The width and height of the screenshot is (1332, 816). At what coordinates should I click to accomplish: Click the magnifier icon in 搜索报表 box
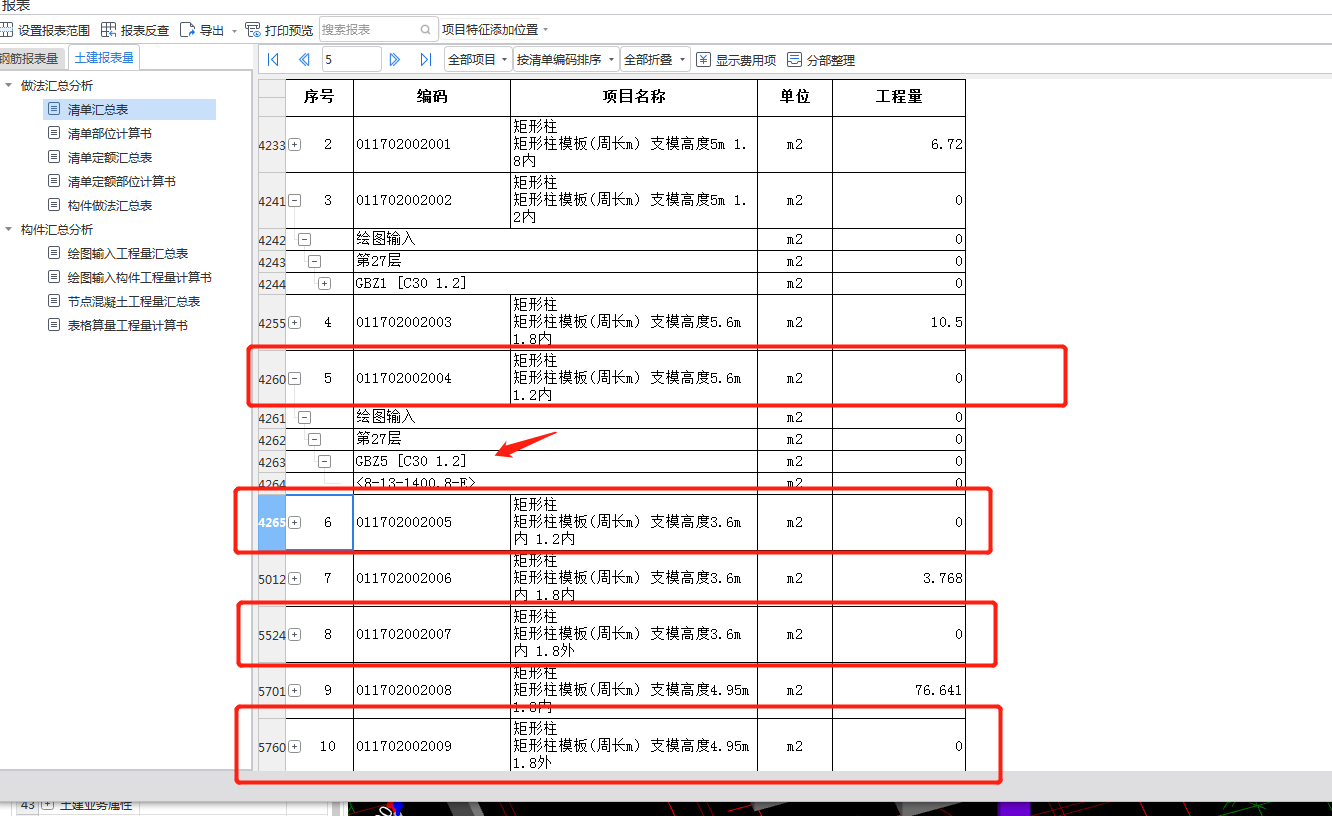(426, 30)
